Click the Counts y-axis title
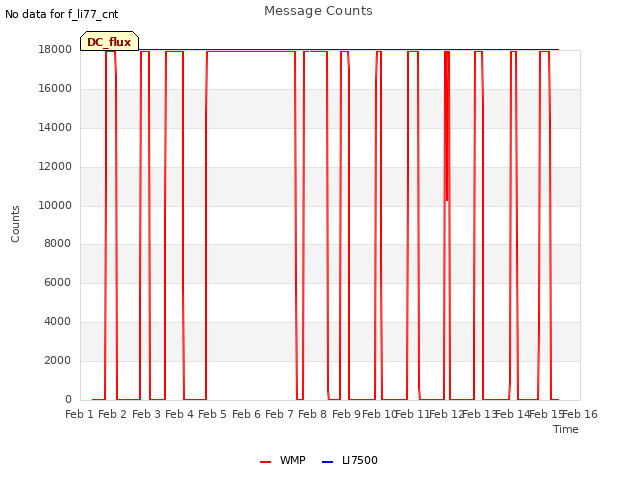640x480 pixels. point(15,224)
